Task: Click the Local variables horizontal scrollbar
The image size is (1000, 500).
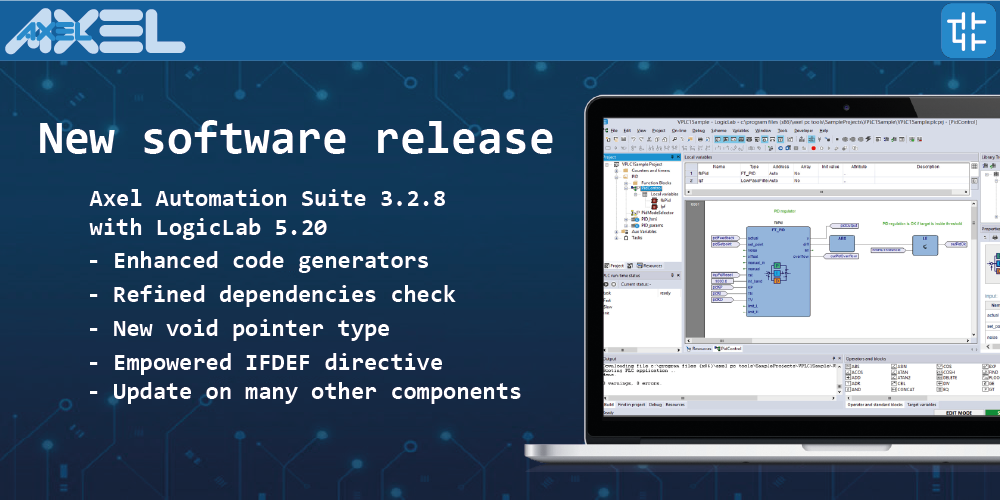Action: [x=827, y=192]
